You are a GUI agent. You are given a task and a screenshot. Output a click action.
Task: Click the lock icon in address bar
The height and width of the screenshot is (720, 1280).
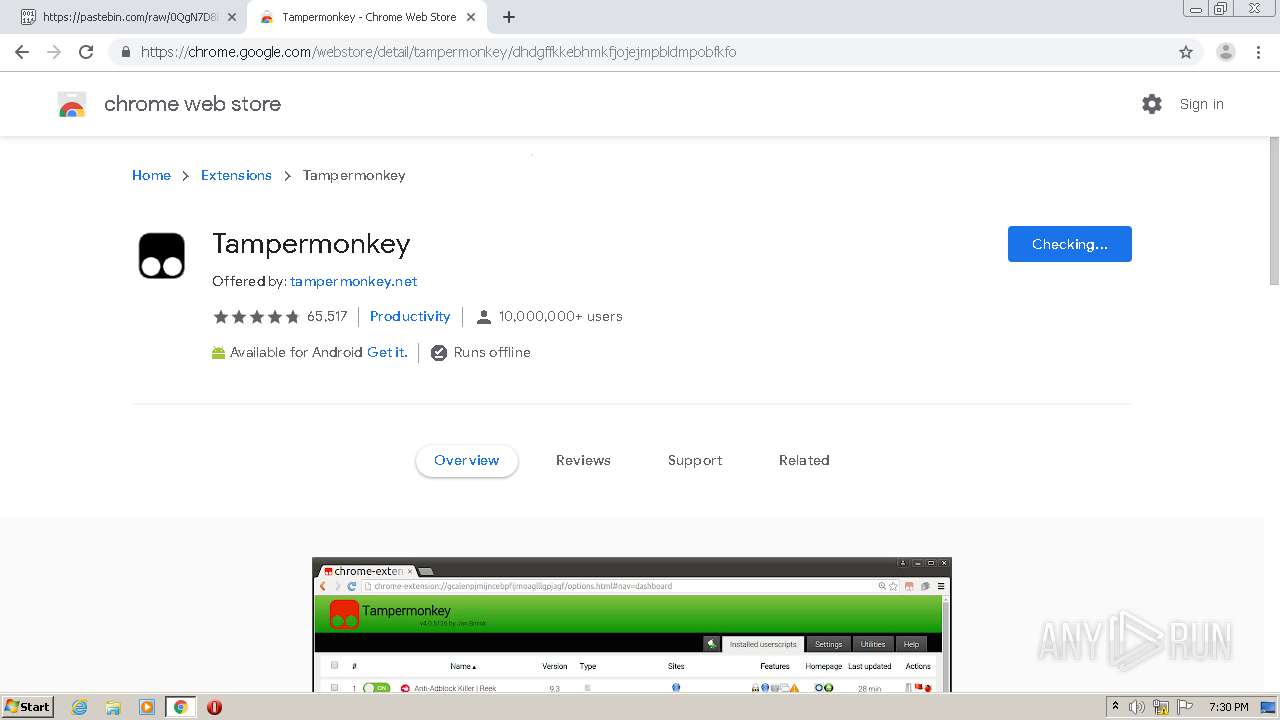(125, 52)
